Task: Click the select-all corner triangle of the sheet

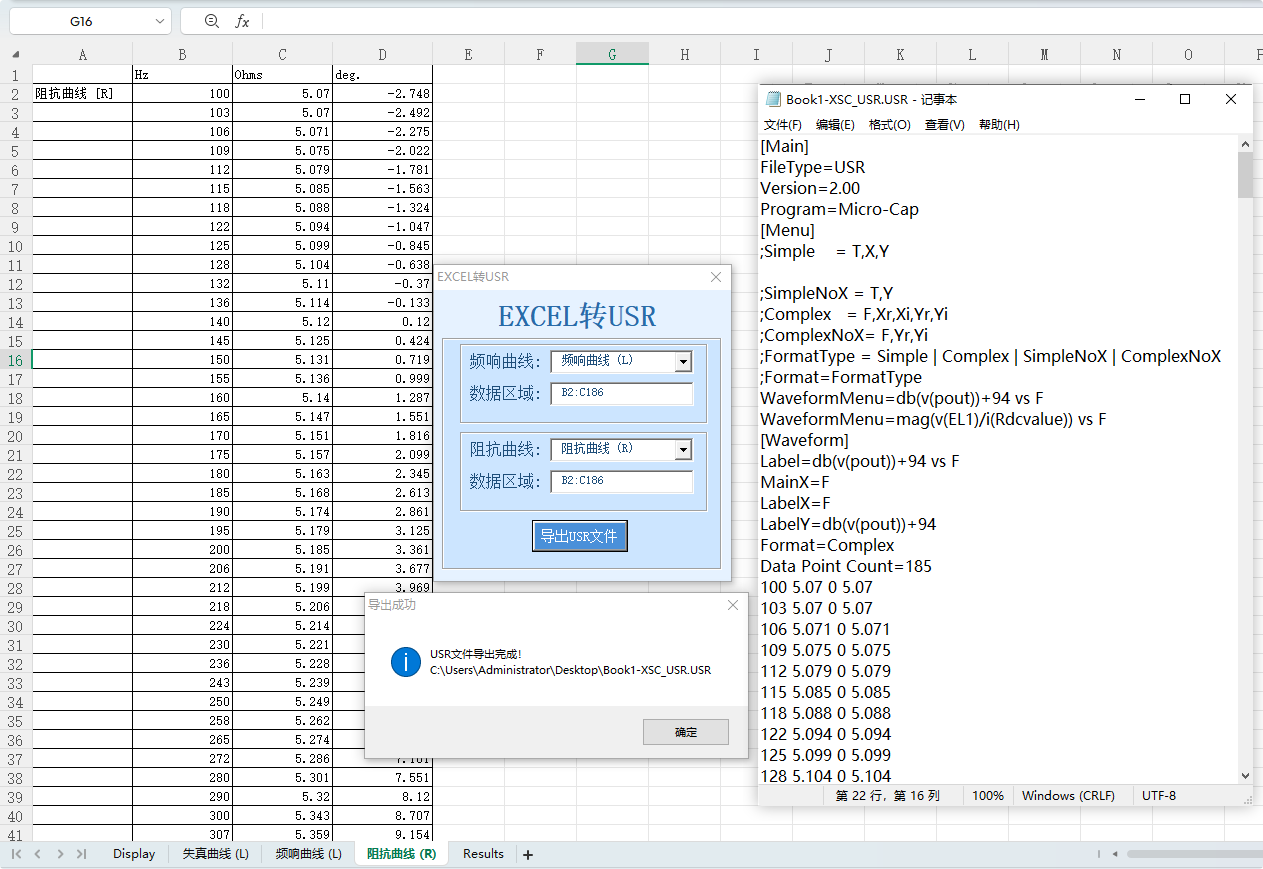Action: pyautogui.click(x=15, y=55)
